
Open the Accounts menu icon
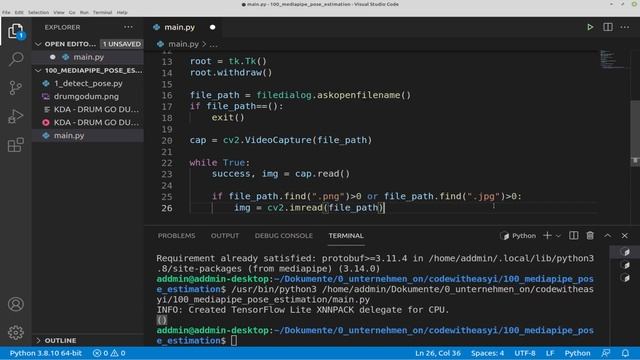click(16, 304)
